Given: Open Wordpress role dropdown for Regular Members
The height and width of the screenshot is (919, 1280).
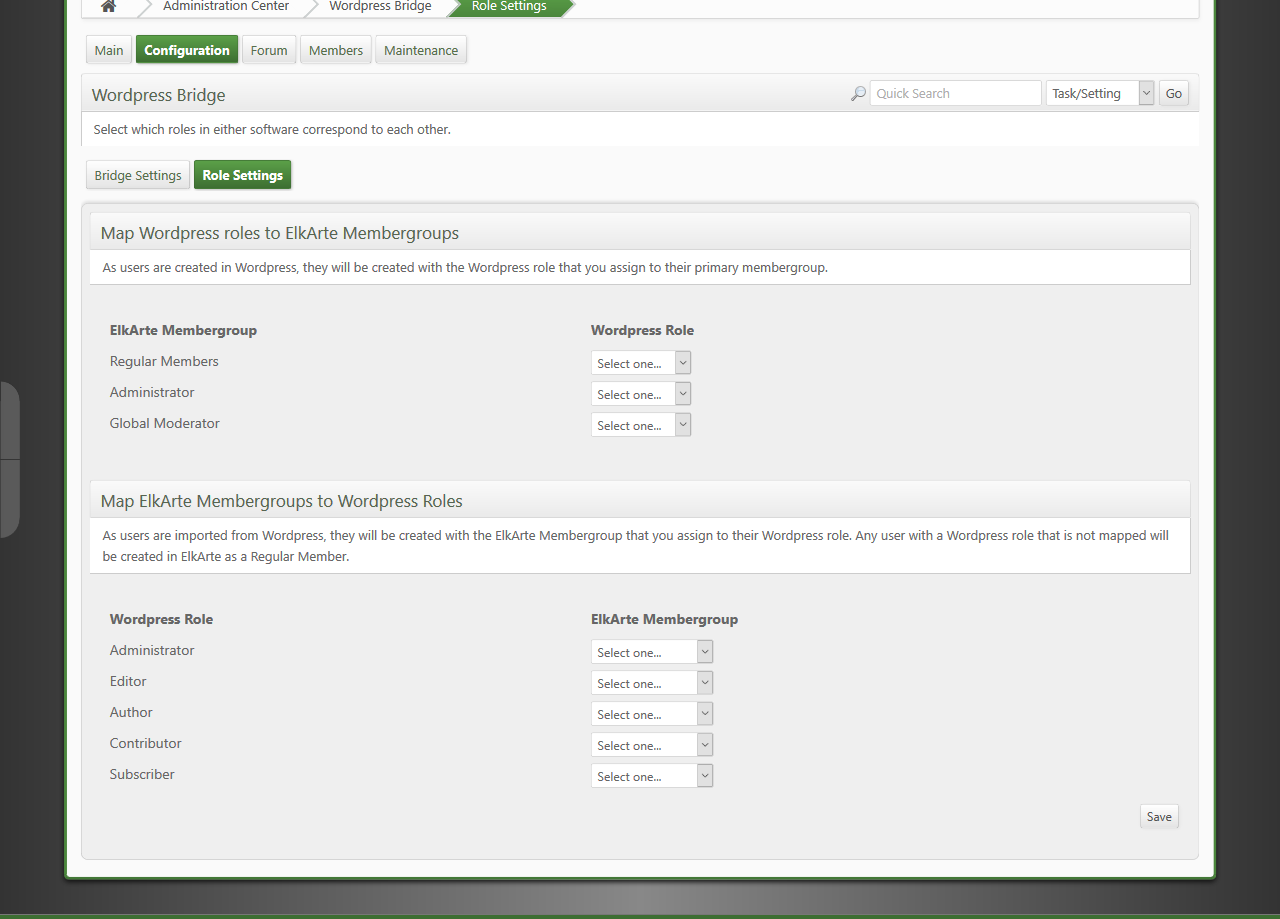Looking at the screenshot, I should (x=641, y=363).
